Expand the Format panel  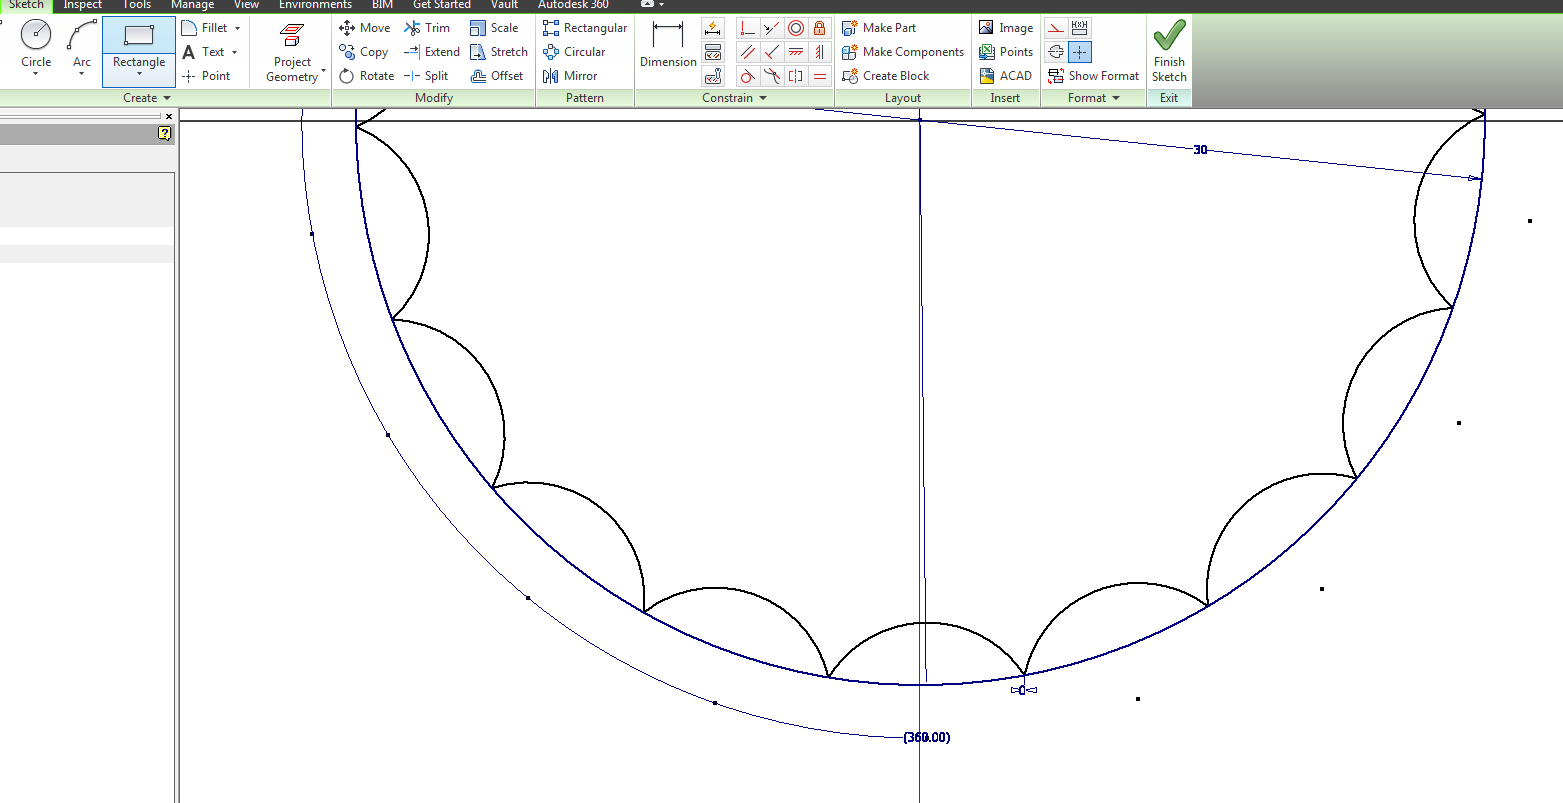pos(1093,98)
